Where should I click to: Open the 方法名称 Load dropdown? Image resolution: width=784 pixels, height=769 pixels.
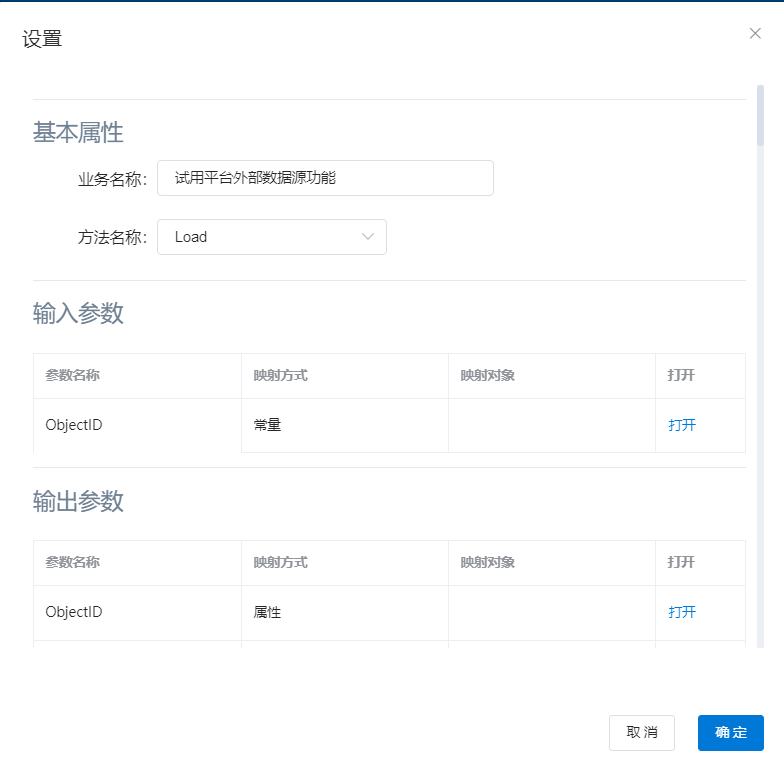pos(260,237)
